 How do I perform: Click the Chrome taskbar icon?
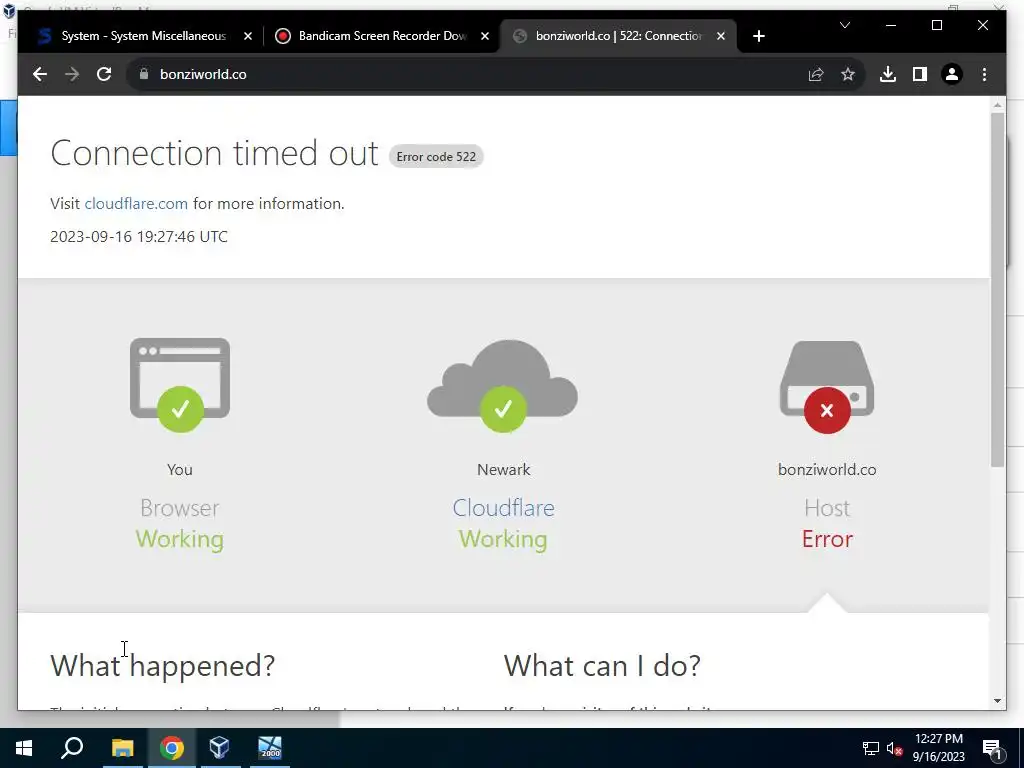171,748
